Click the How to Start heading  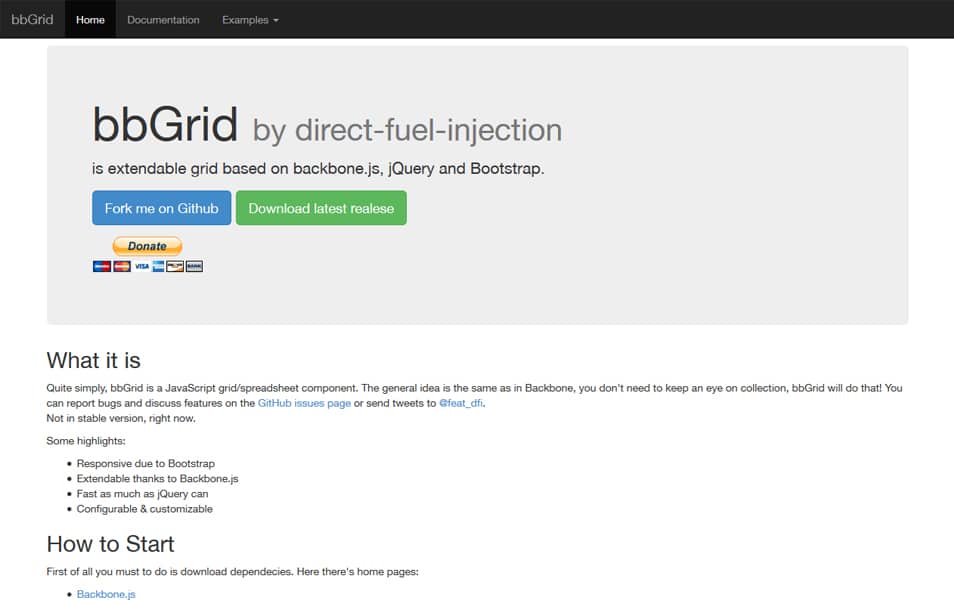coord(110,544)
